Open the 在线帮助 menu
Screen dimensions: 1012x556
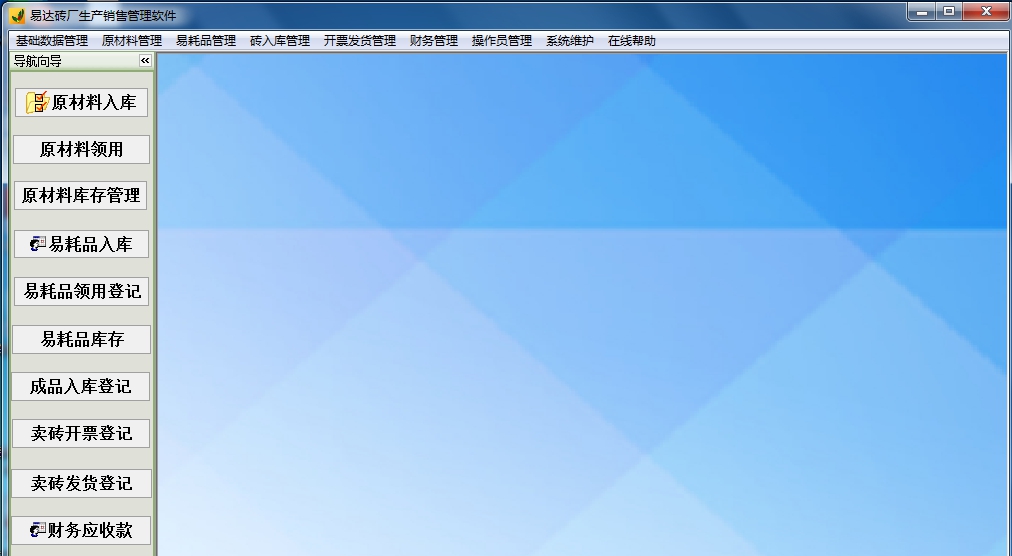631,41
